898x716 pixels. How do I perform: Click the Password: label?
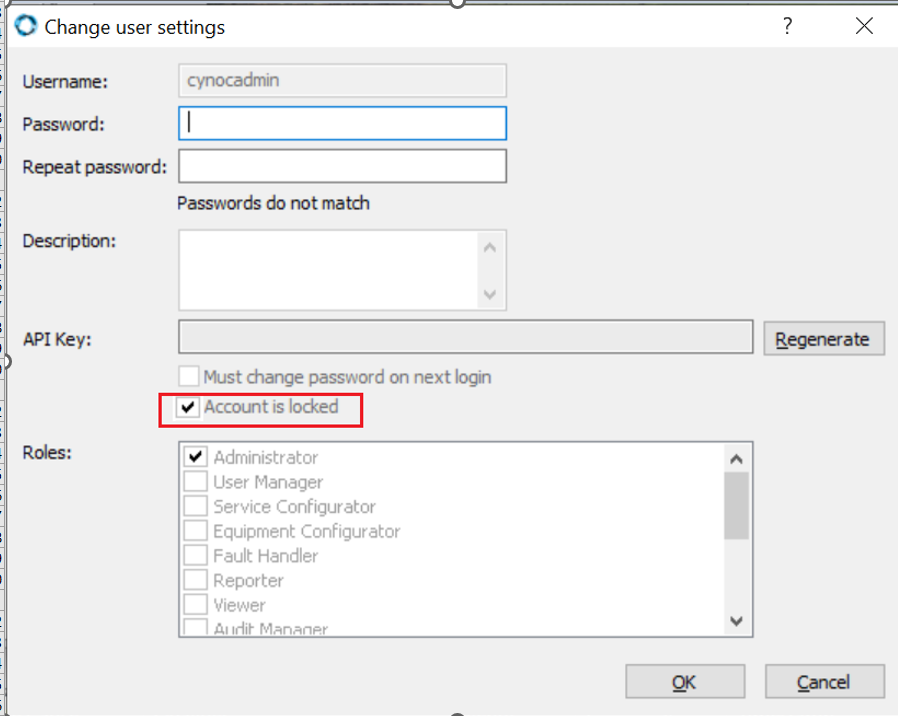[64, 124]
